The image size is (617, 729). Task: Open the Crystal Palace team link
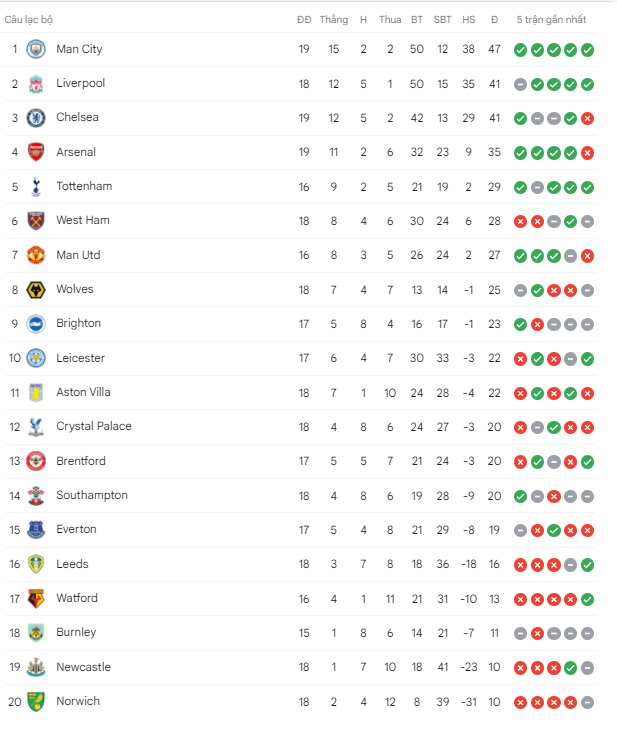pyautogui.click(x=94, y=426)
